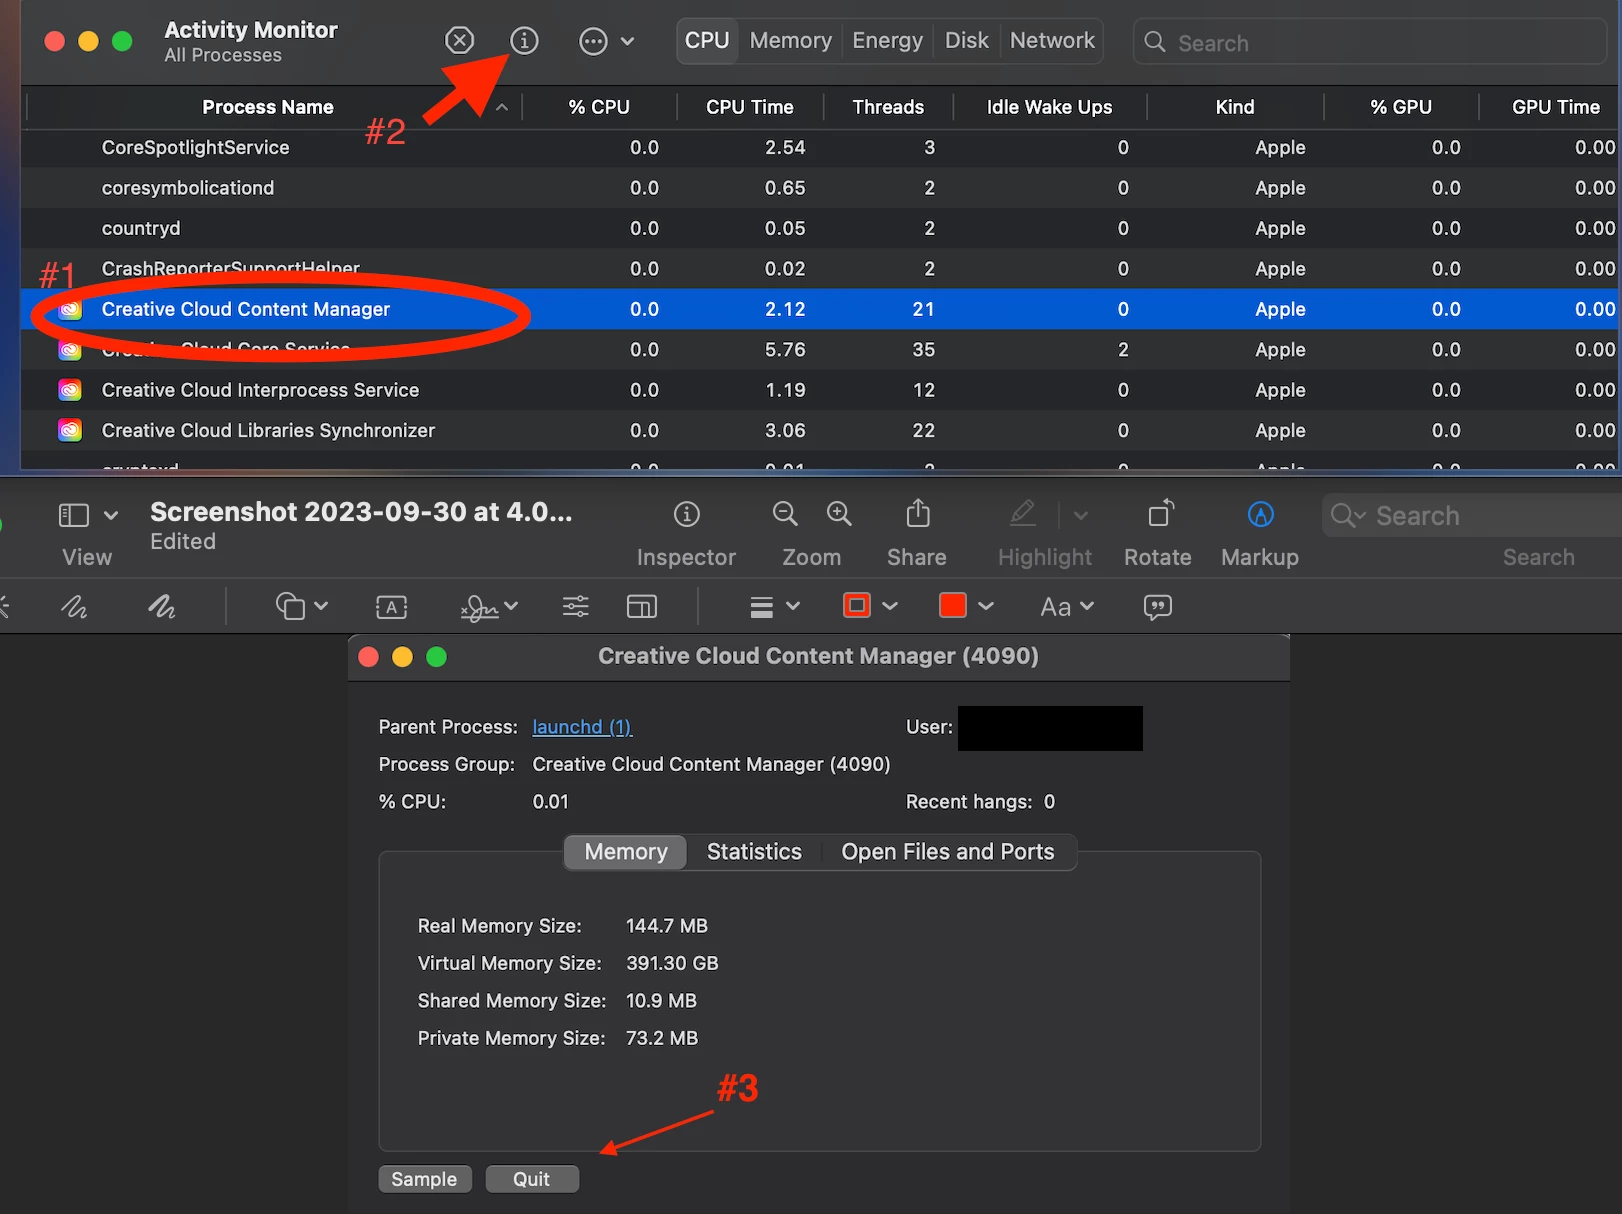1622x1214 pixels.
Task: Open the Shape Style line thickness menu
Action: (x=762, y=606)
